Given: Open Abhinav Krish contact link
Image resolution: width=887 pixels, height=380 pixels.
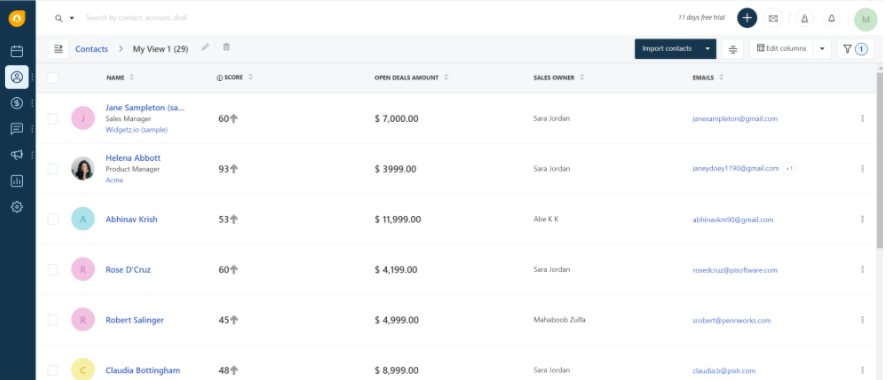Looking at the screenshot, I should coord(131,219).
